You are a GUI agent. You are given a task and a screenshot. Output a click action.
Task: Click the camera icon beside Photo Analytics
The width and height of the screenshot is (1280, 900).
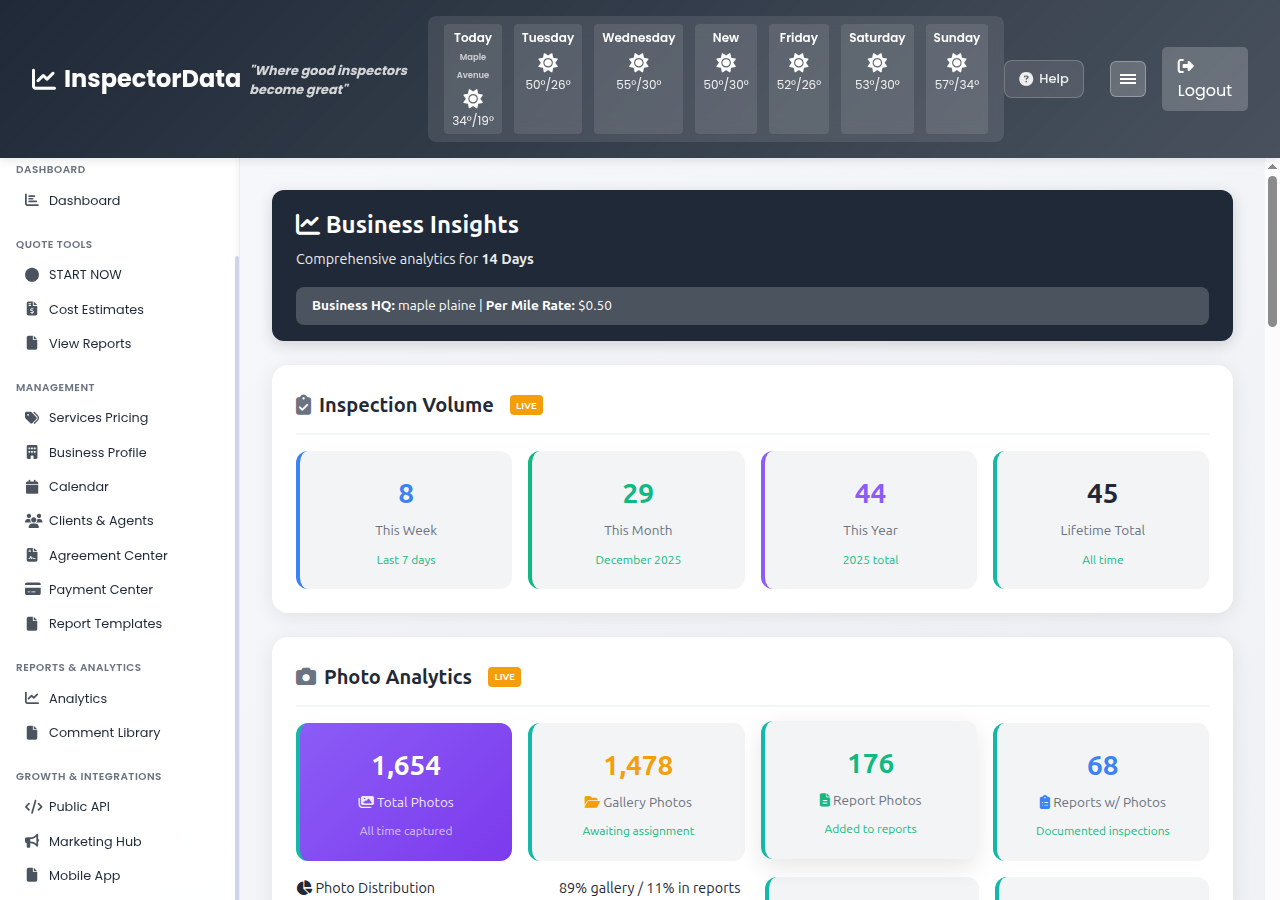pyautogui.click(x=306, y=676)
